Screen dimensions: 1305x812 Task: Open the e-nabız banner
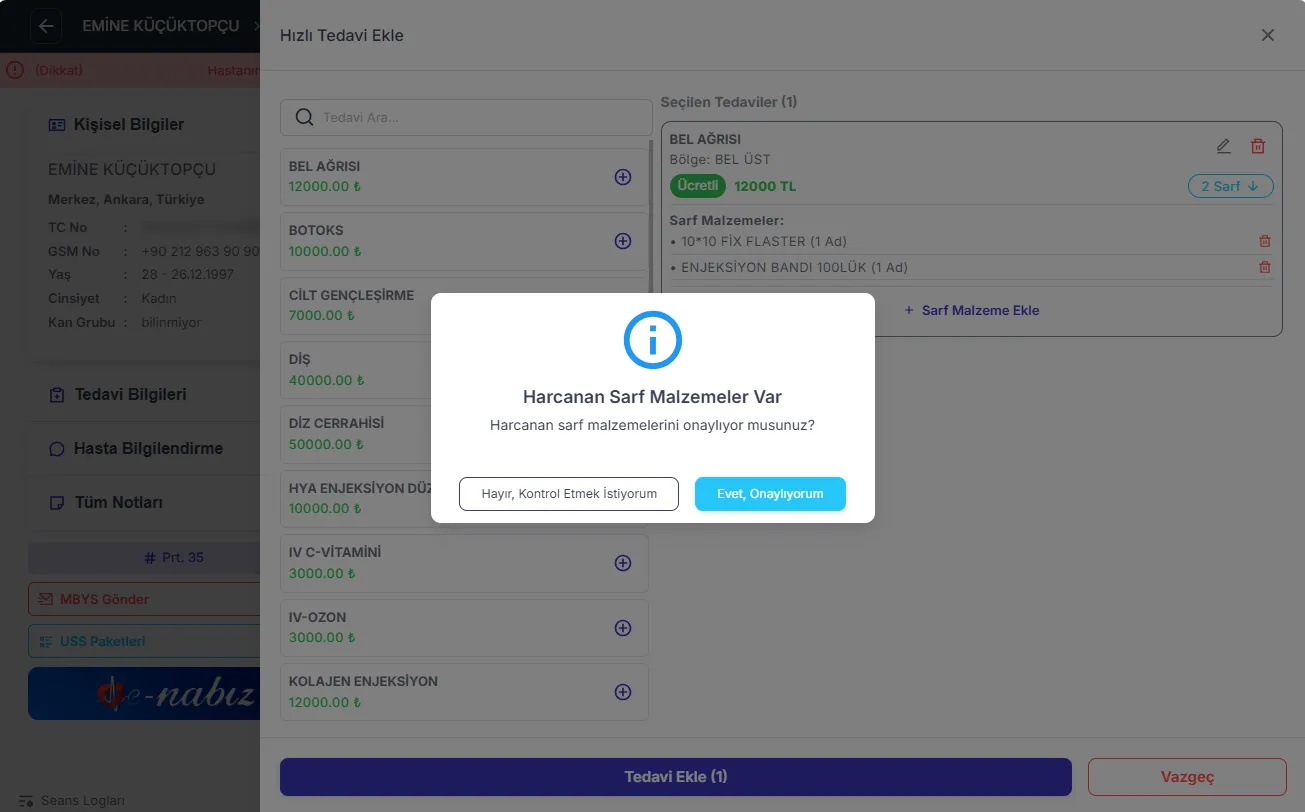(144, 693)
